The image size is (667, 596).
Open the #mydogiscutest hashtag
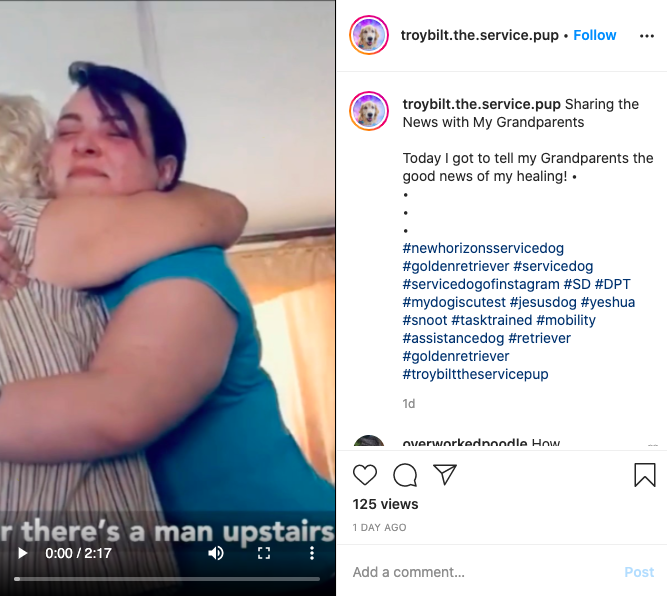[454, 302]
